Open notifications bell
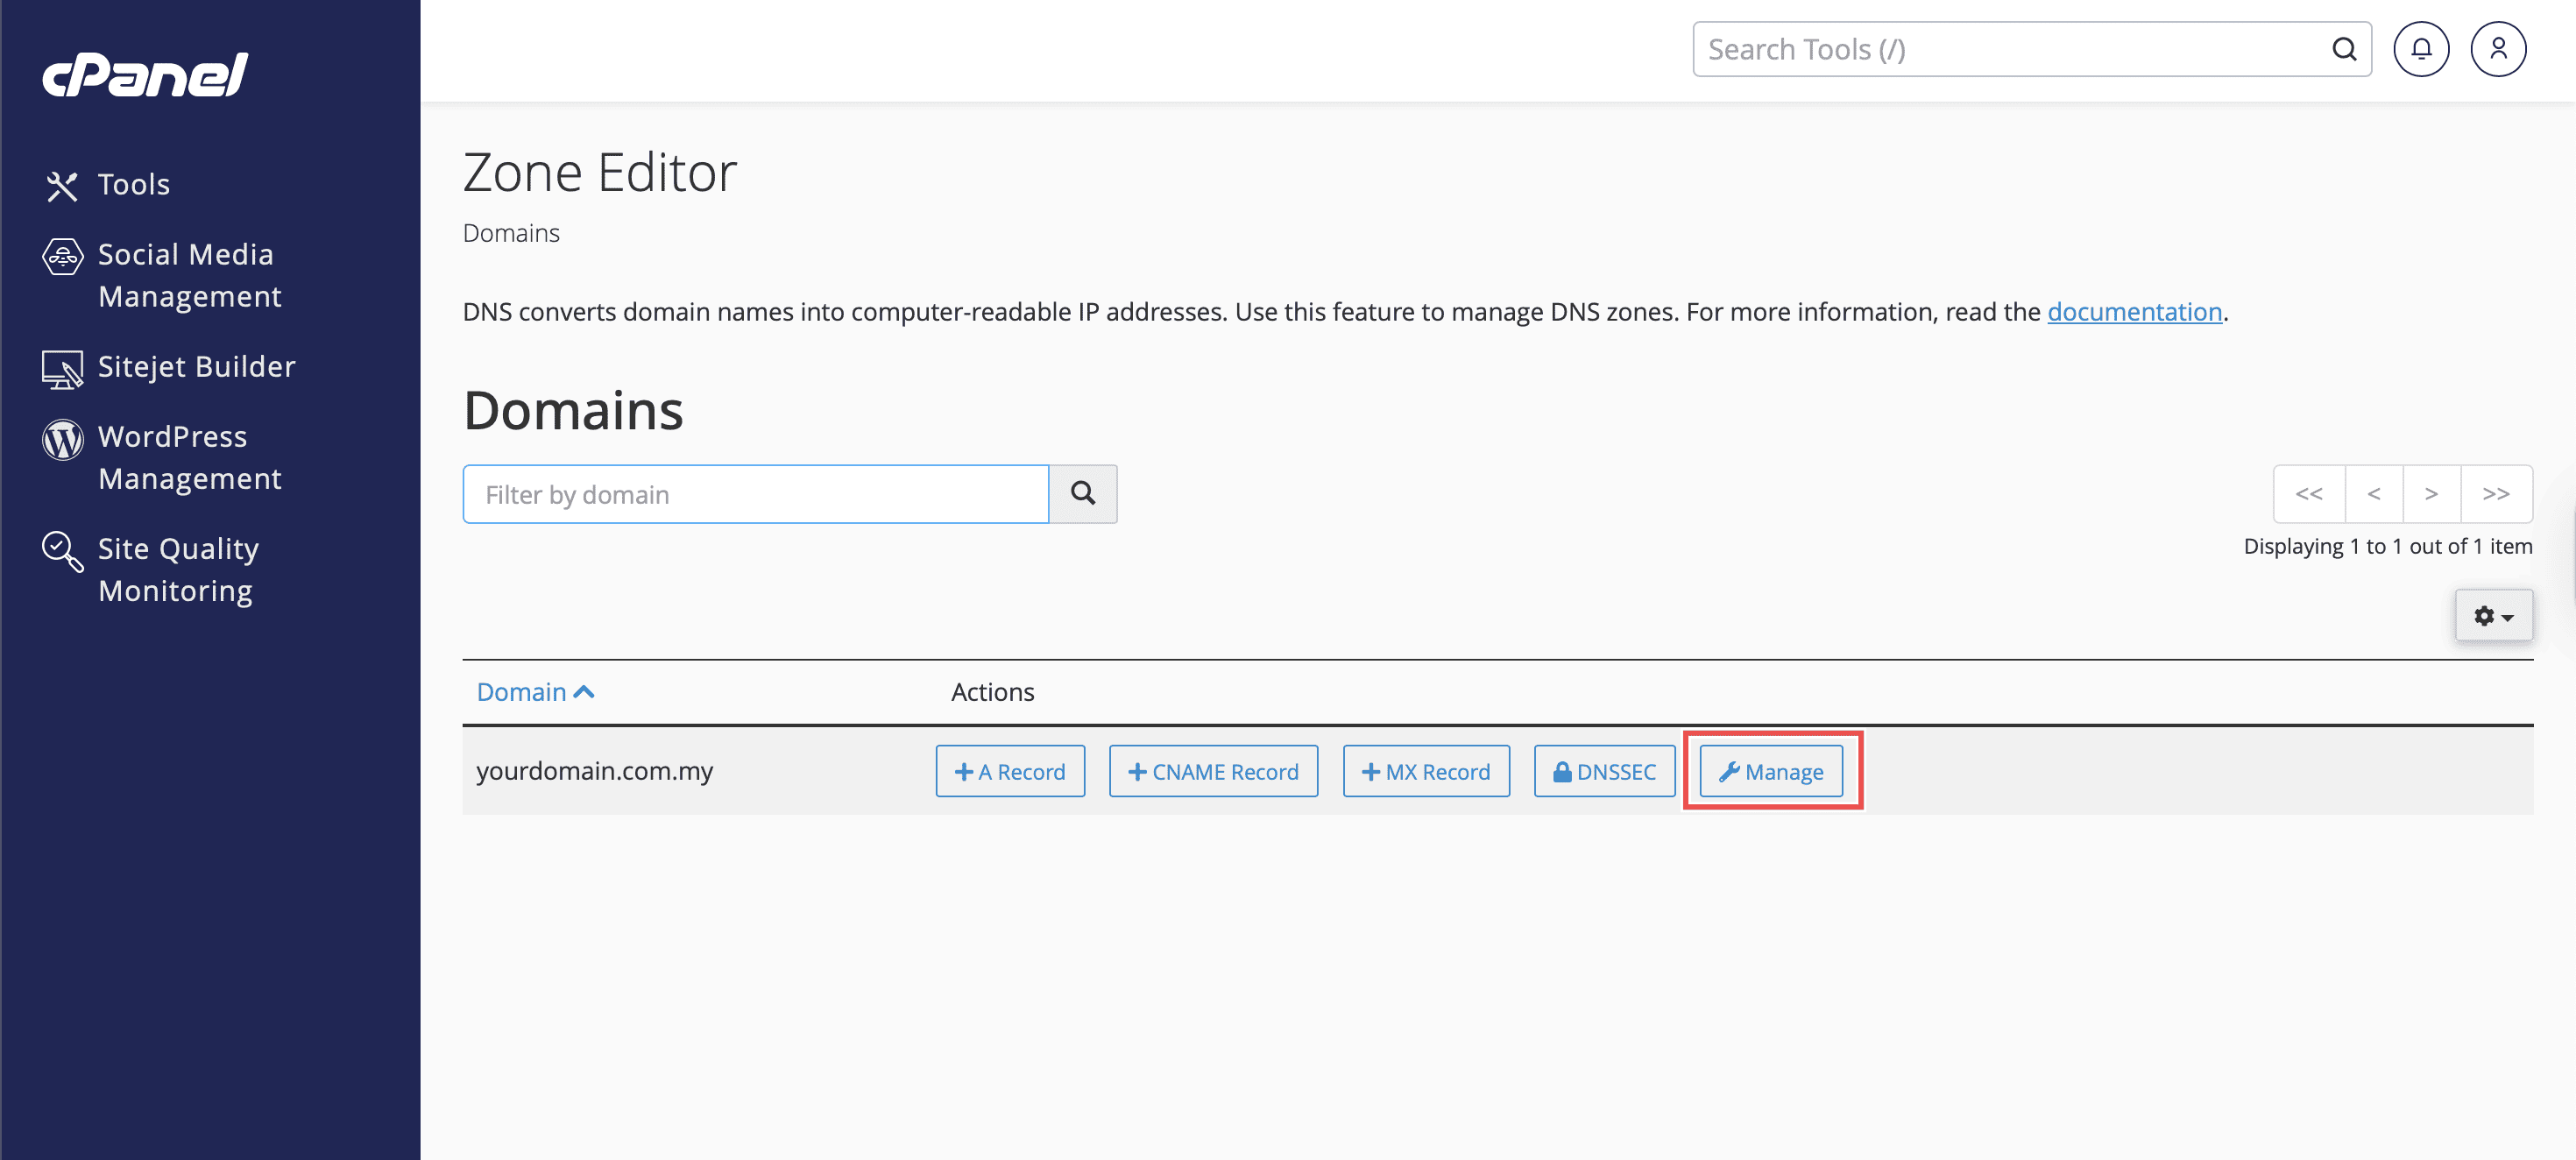The height and width of the screenshot is (1160, 2576). (2420, 49)
